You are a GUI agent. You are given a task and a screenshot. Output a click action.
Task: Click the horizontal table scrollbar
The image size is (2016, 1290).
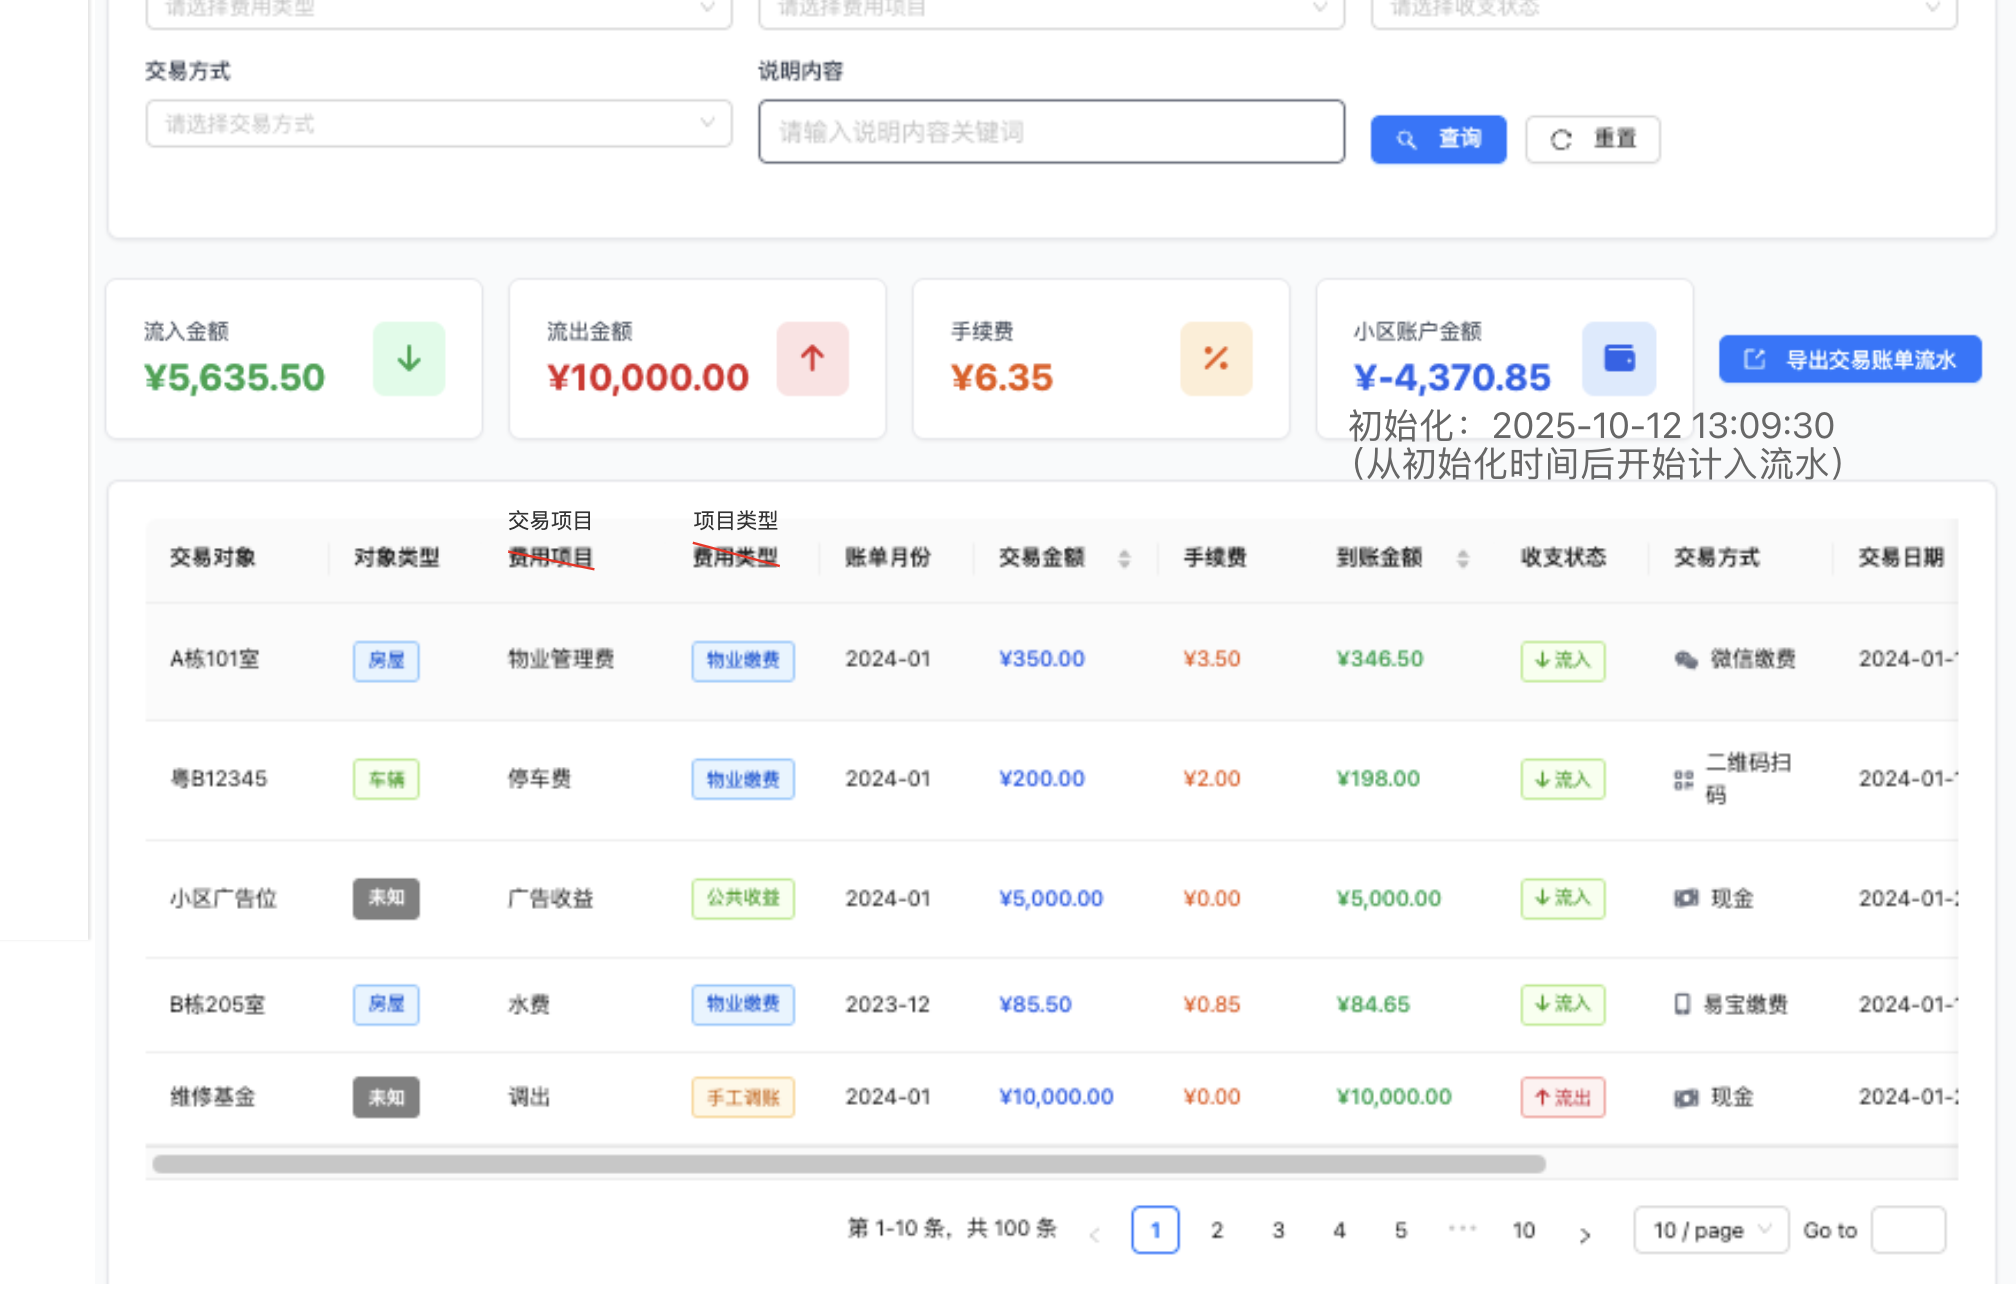click(x=848, y=1164)
